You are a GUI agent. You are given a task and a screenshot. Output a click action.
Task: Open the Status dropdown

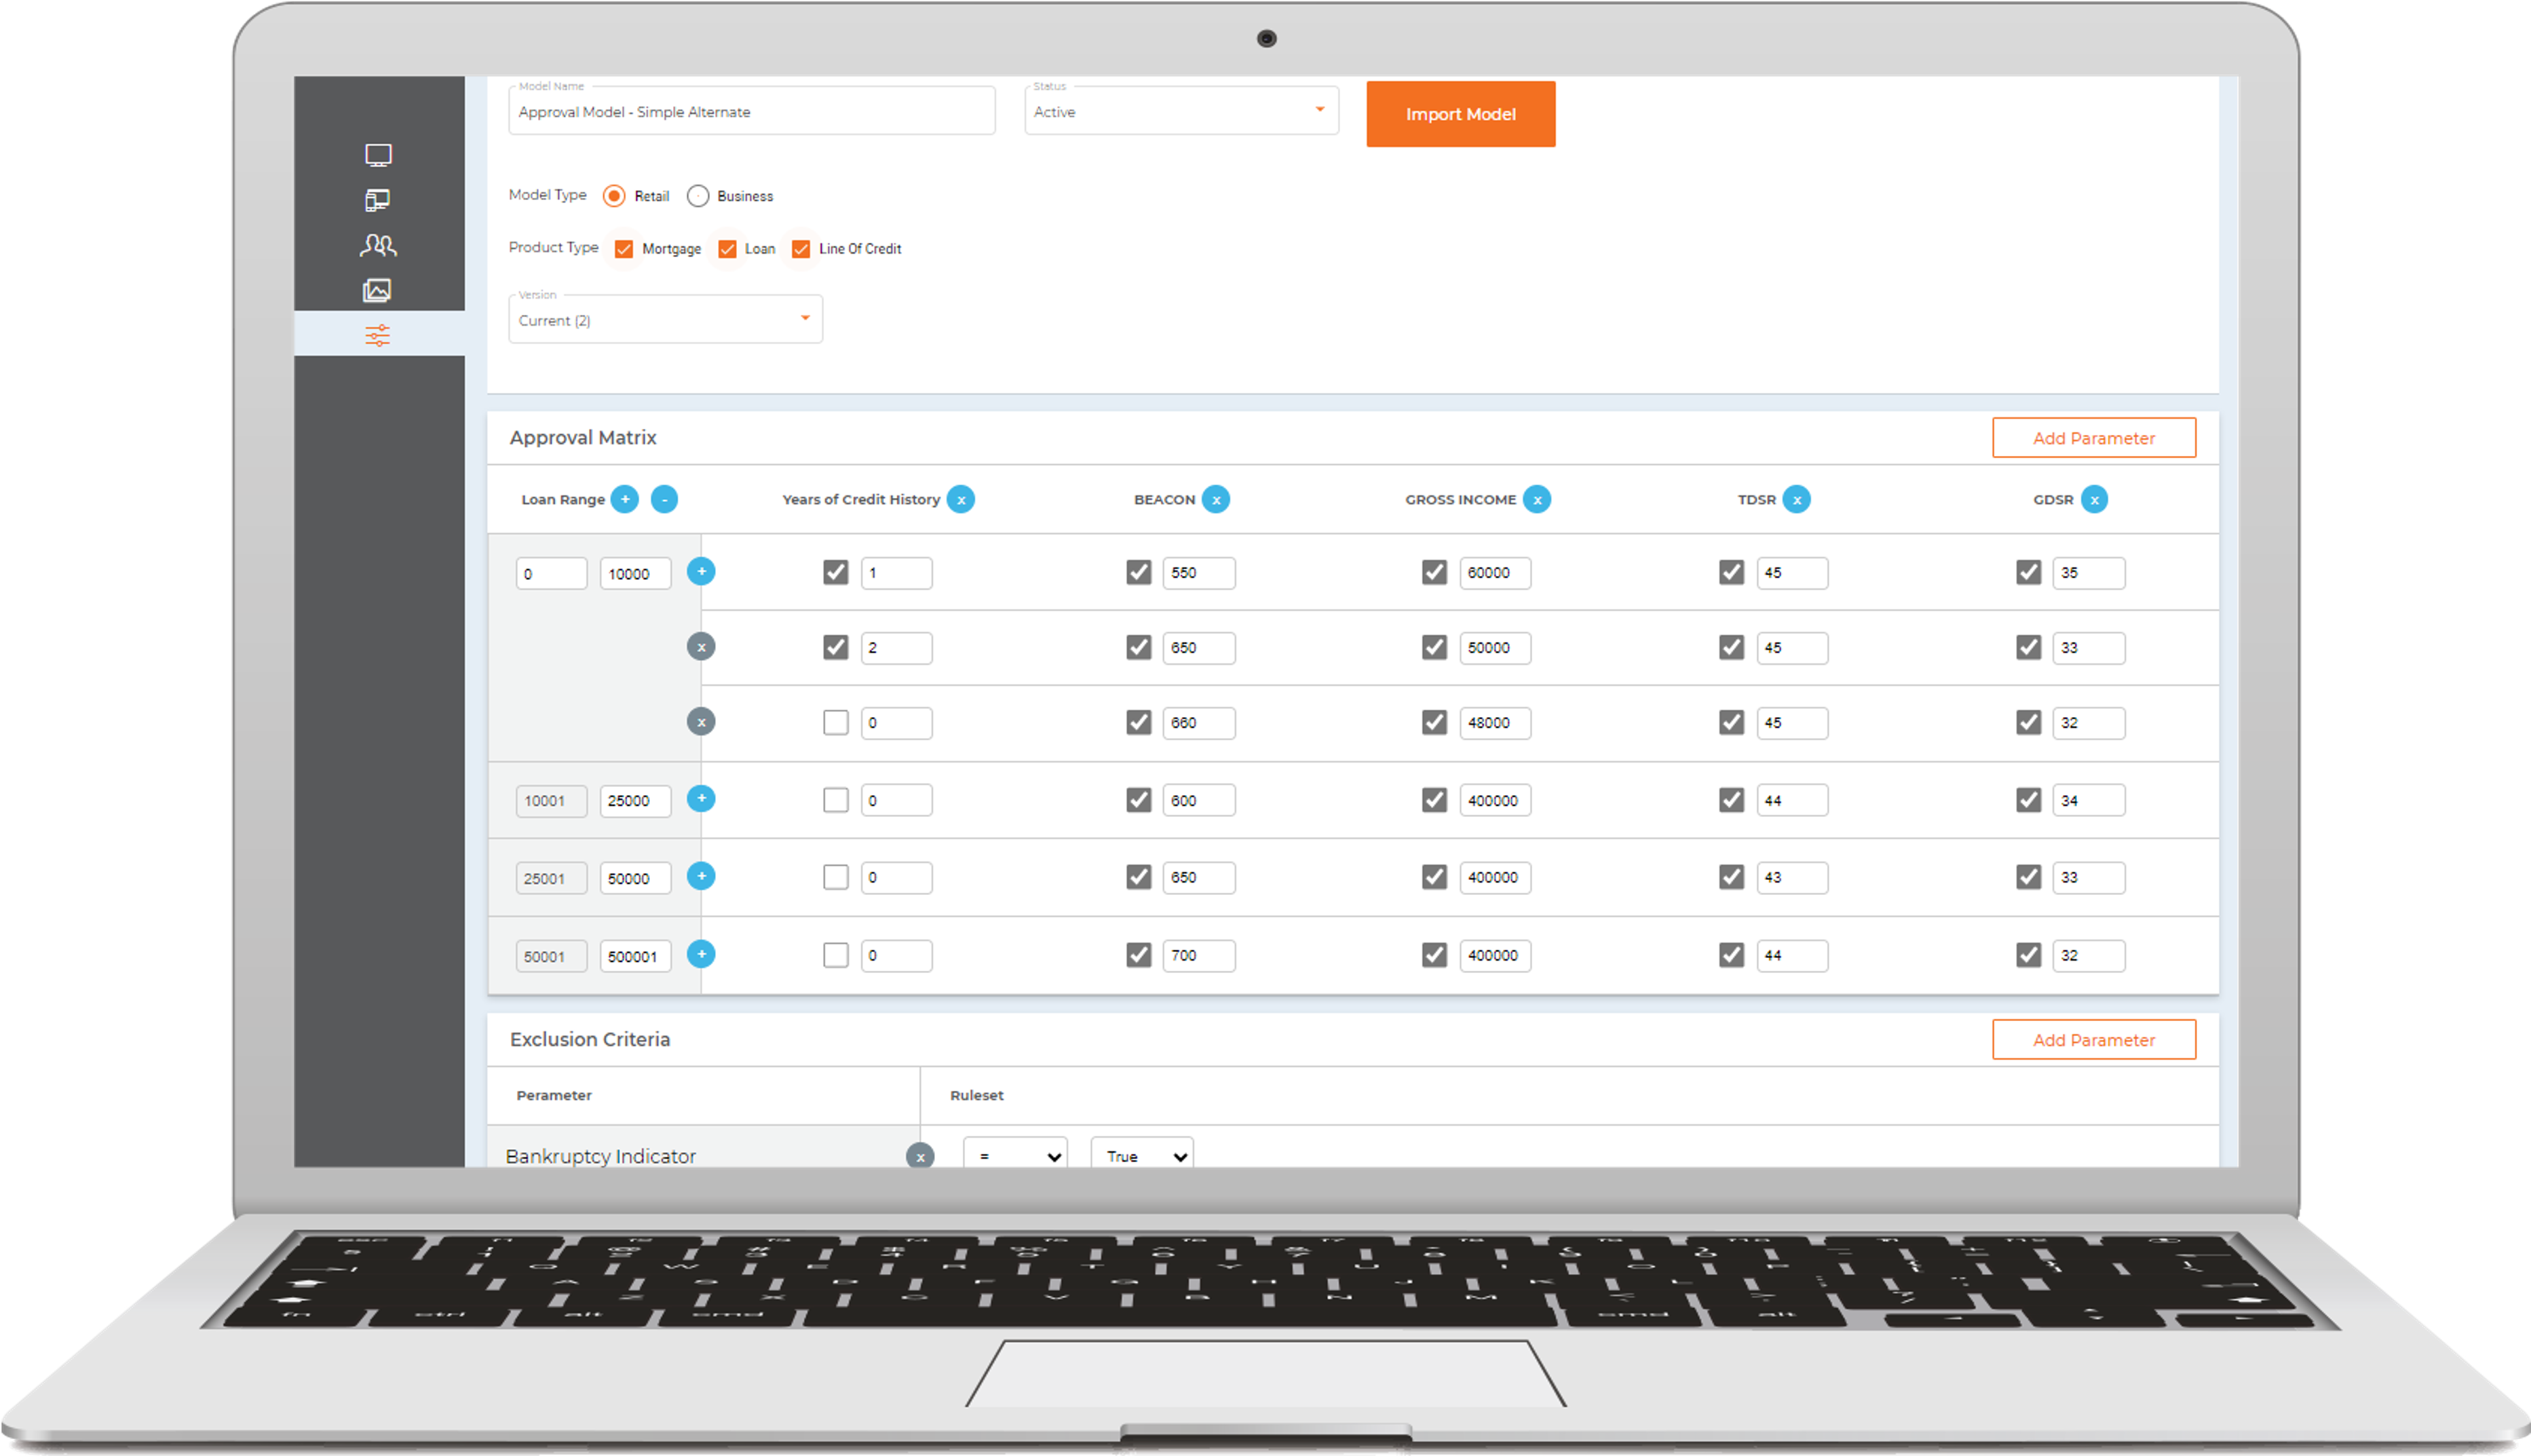(x=1181, y=111)
